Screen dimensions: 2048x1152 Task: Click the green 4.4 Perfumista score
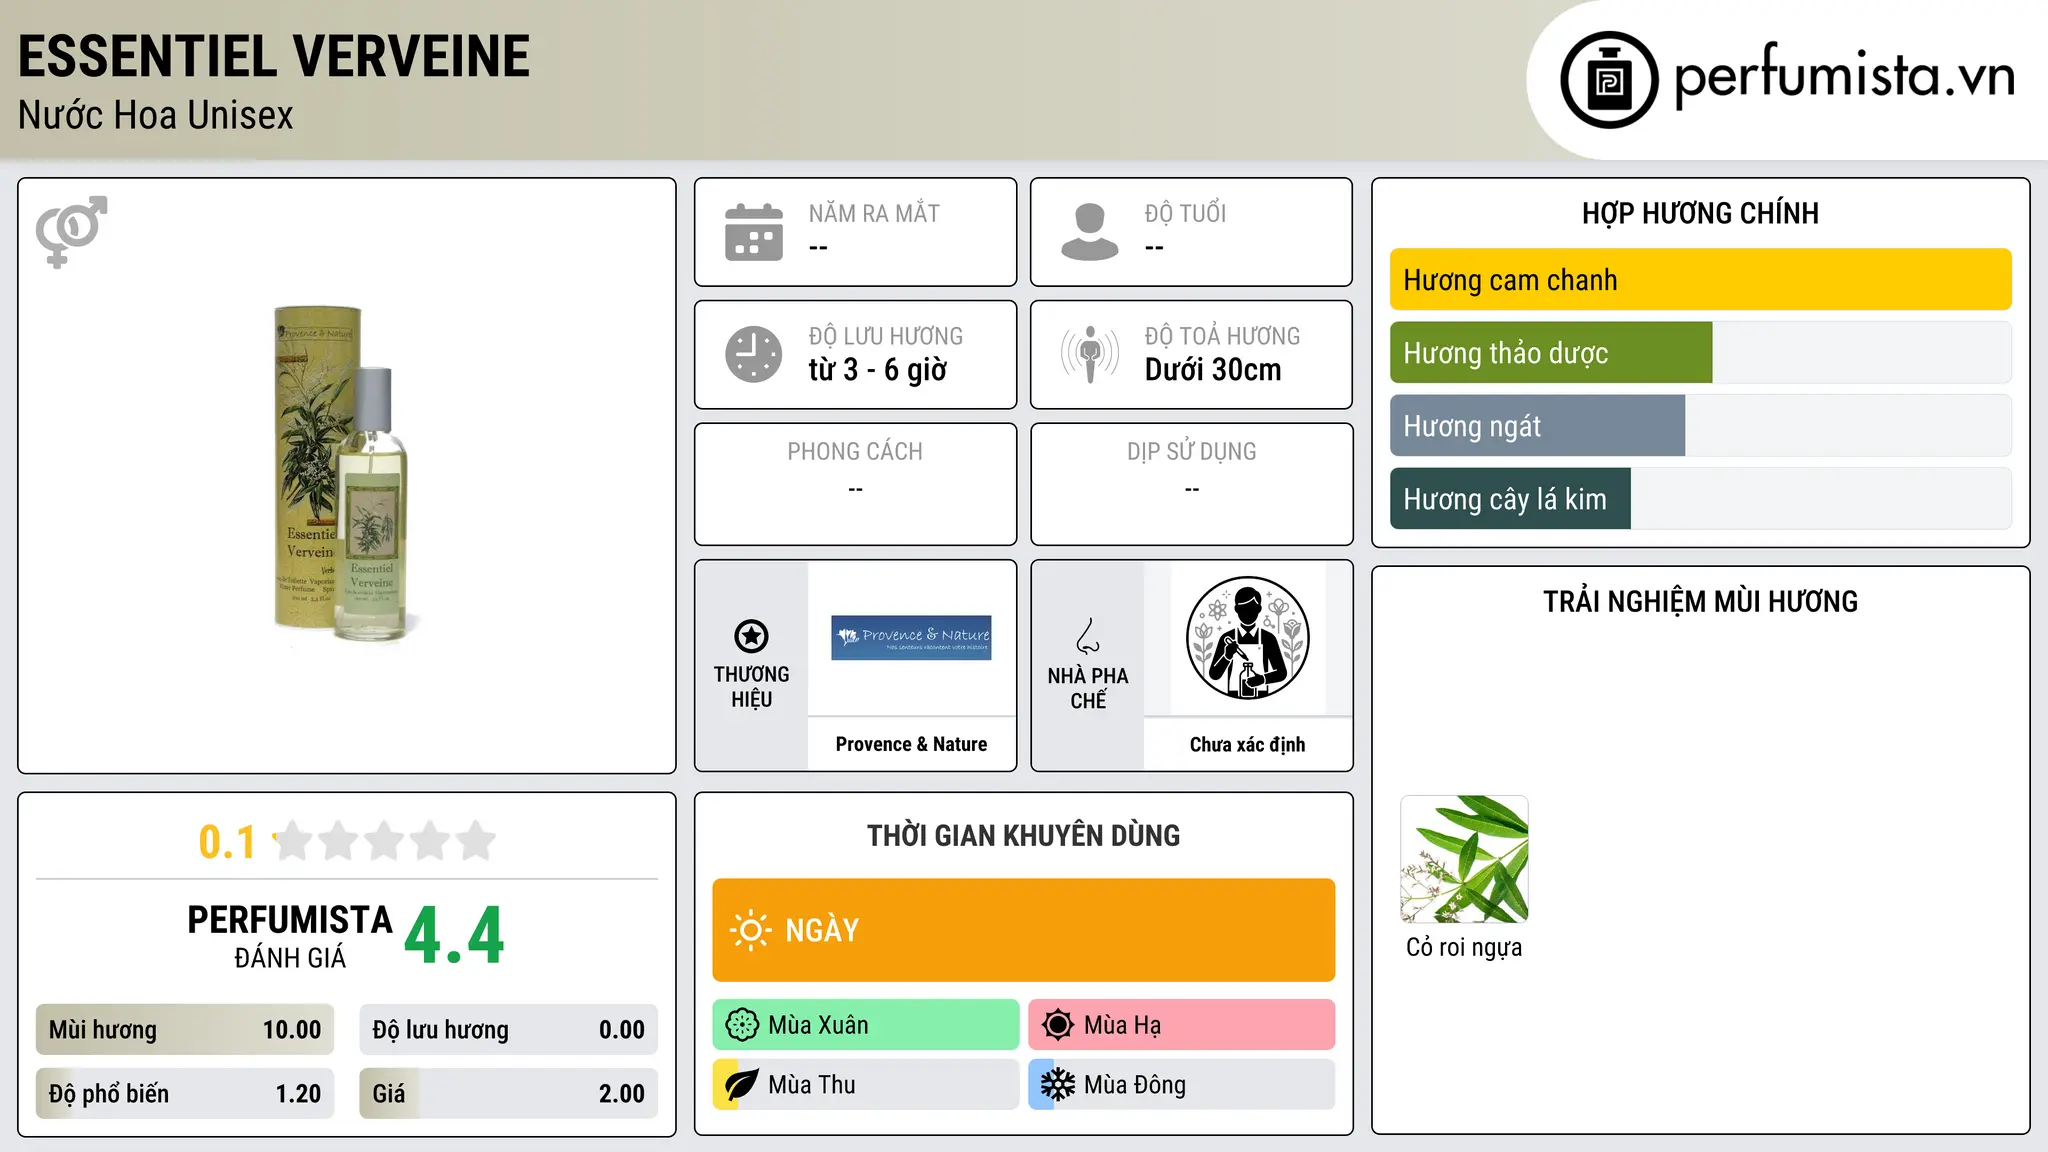pos(455,936)
